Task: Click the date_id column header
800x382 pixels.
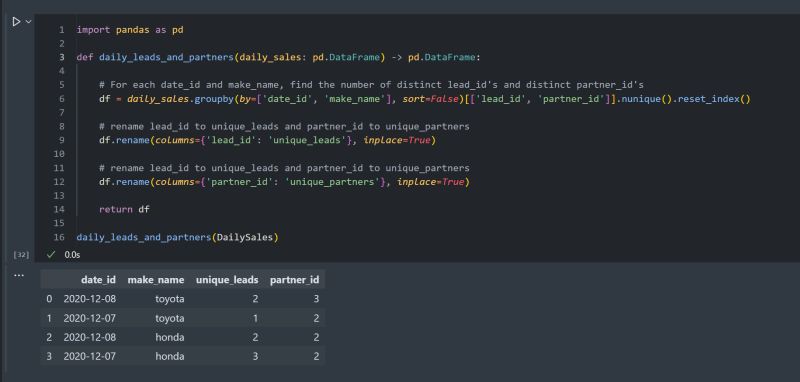Action: pos(98,280)
